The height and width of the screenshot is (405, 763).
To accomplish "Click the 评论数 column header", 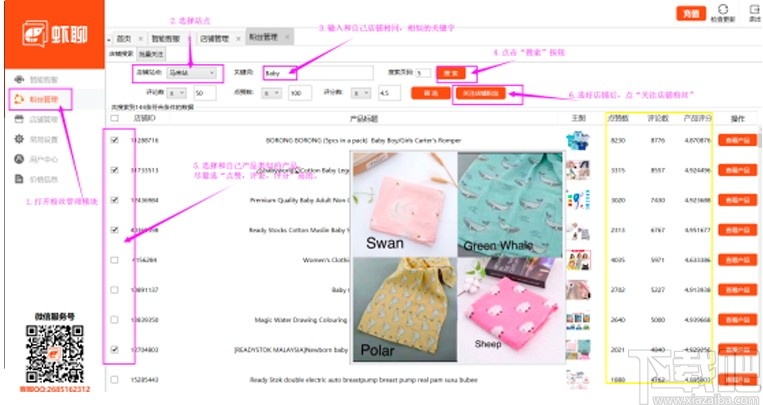I will click(x=658, y=118).
